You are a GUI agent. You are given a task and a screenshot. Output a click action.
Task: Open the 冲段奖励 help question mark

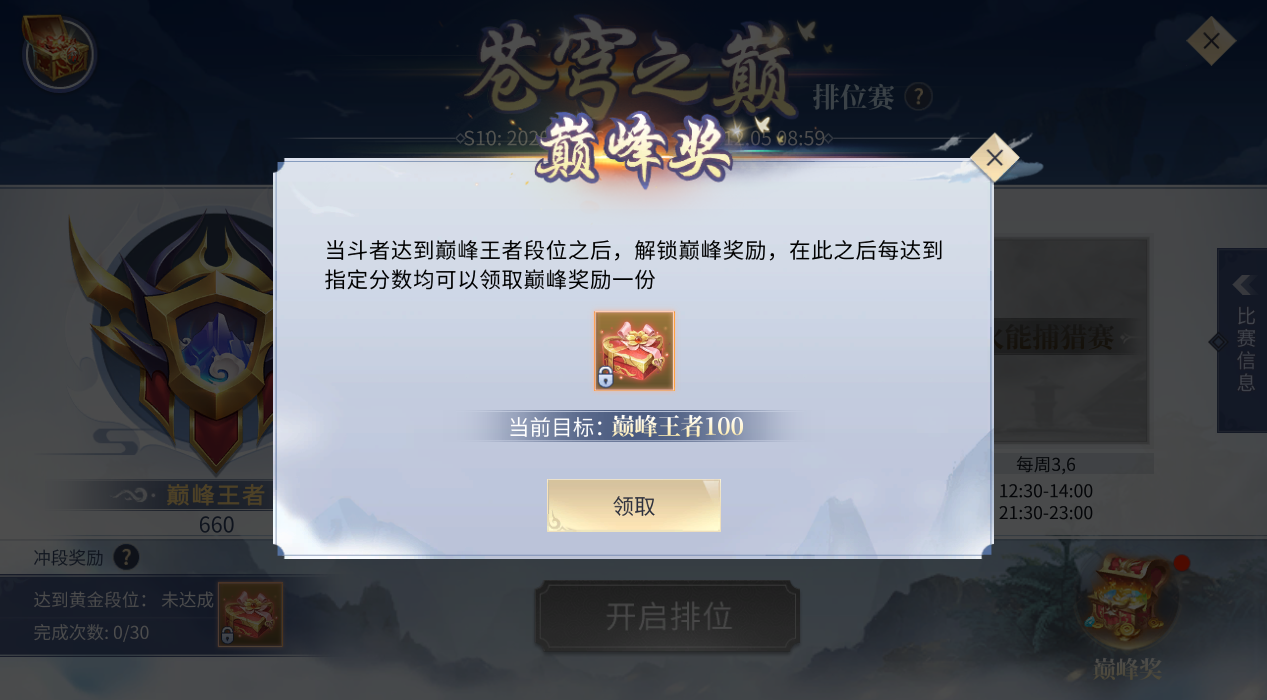coord(126,557)
